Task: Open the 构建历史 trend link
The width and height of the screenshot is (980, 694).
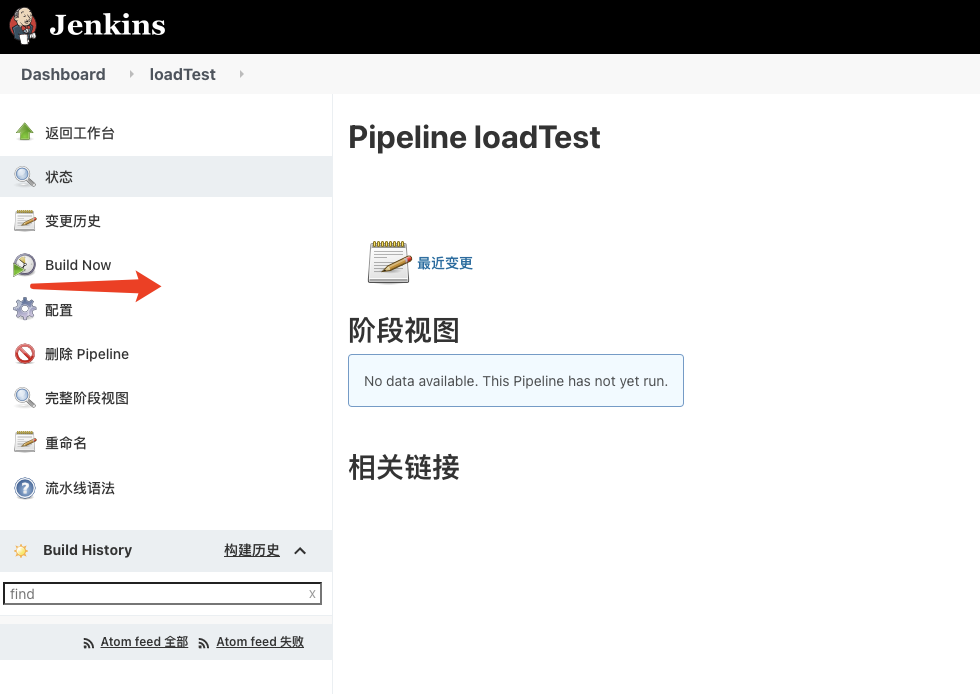Action: coord(252,550)
